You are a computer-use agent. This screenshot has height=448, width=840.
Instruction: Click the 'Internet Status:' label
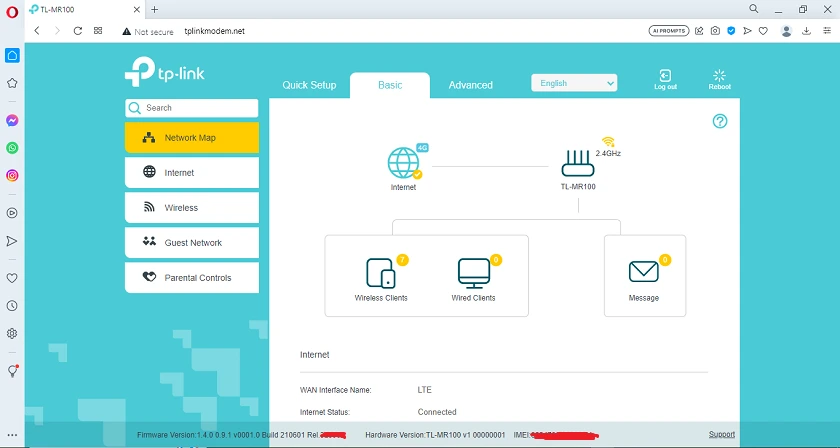pos(325,412)
